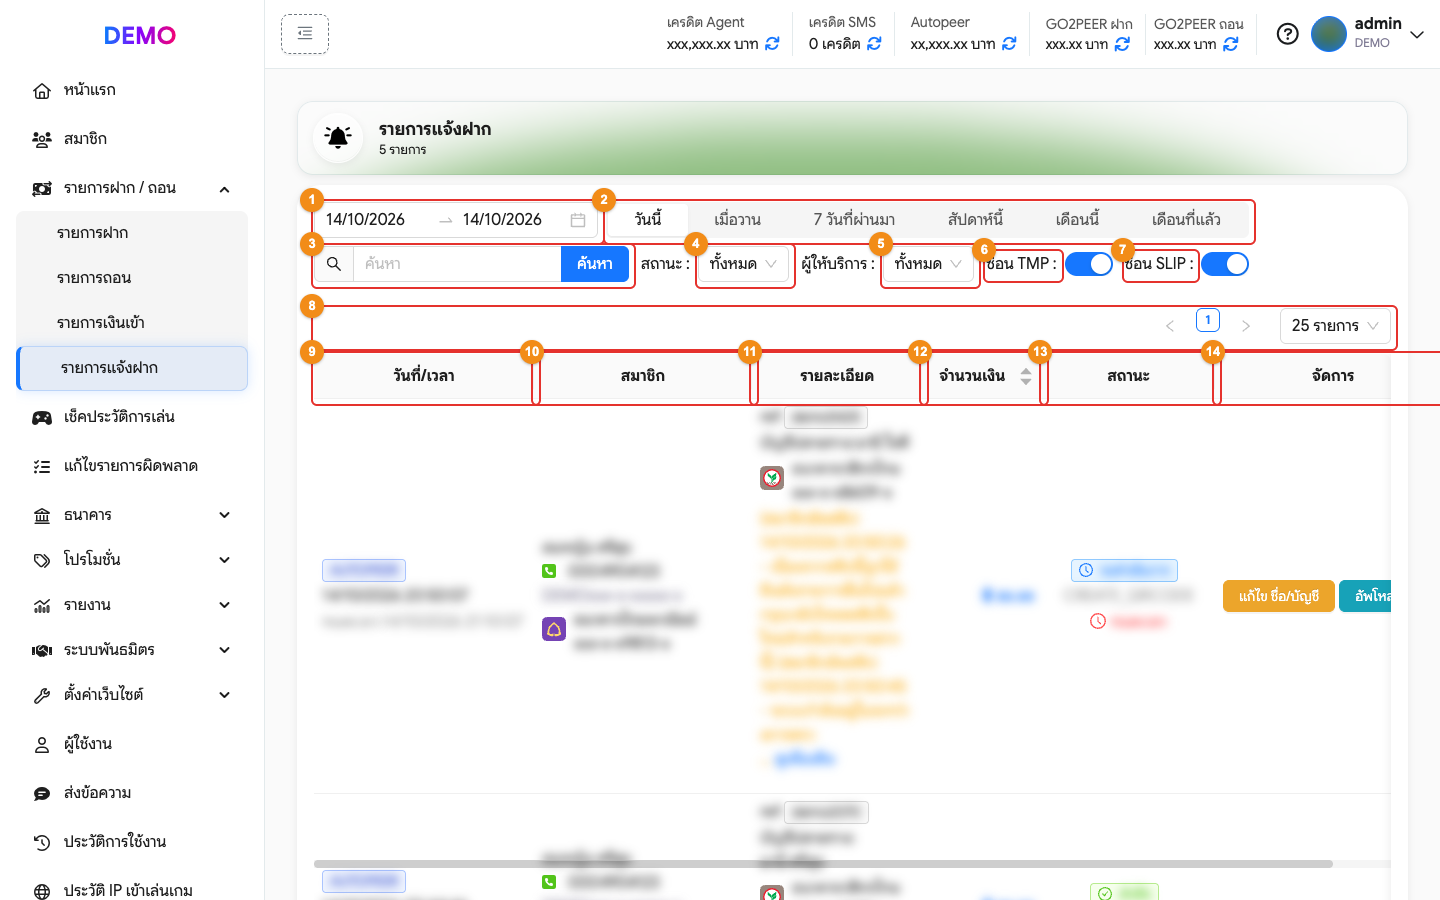
Task: Toggle the ซ่อน TMP switch
Action: click(x=1089, y=264)
